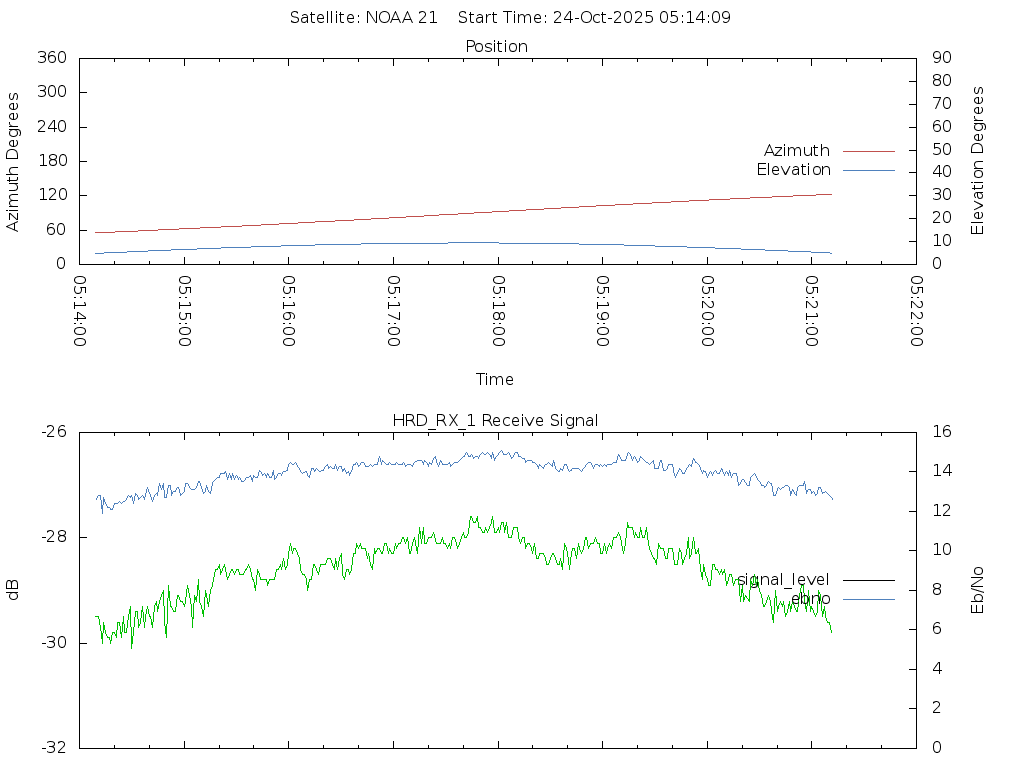Select the signal_level legend text
The width and height of the screenshot is (1024, 768).
(x=783, y=580)
